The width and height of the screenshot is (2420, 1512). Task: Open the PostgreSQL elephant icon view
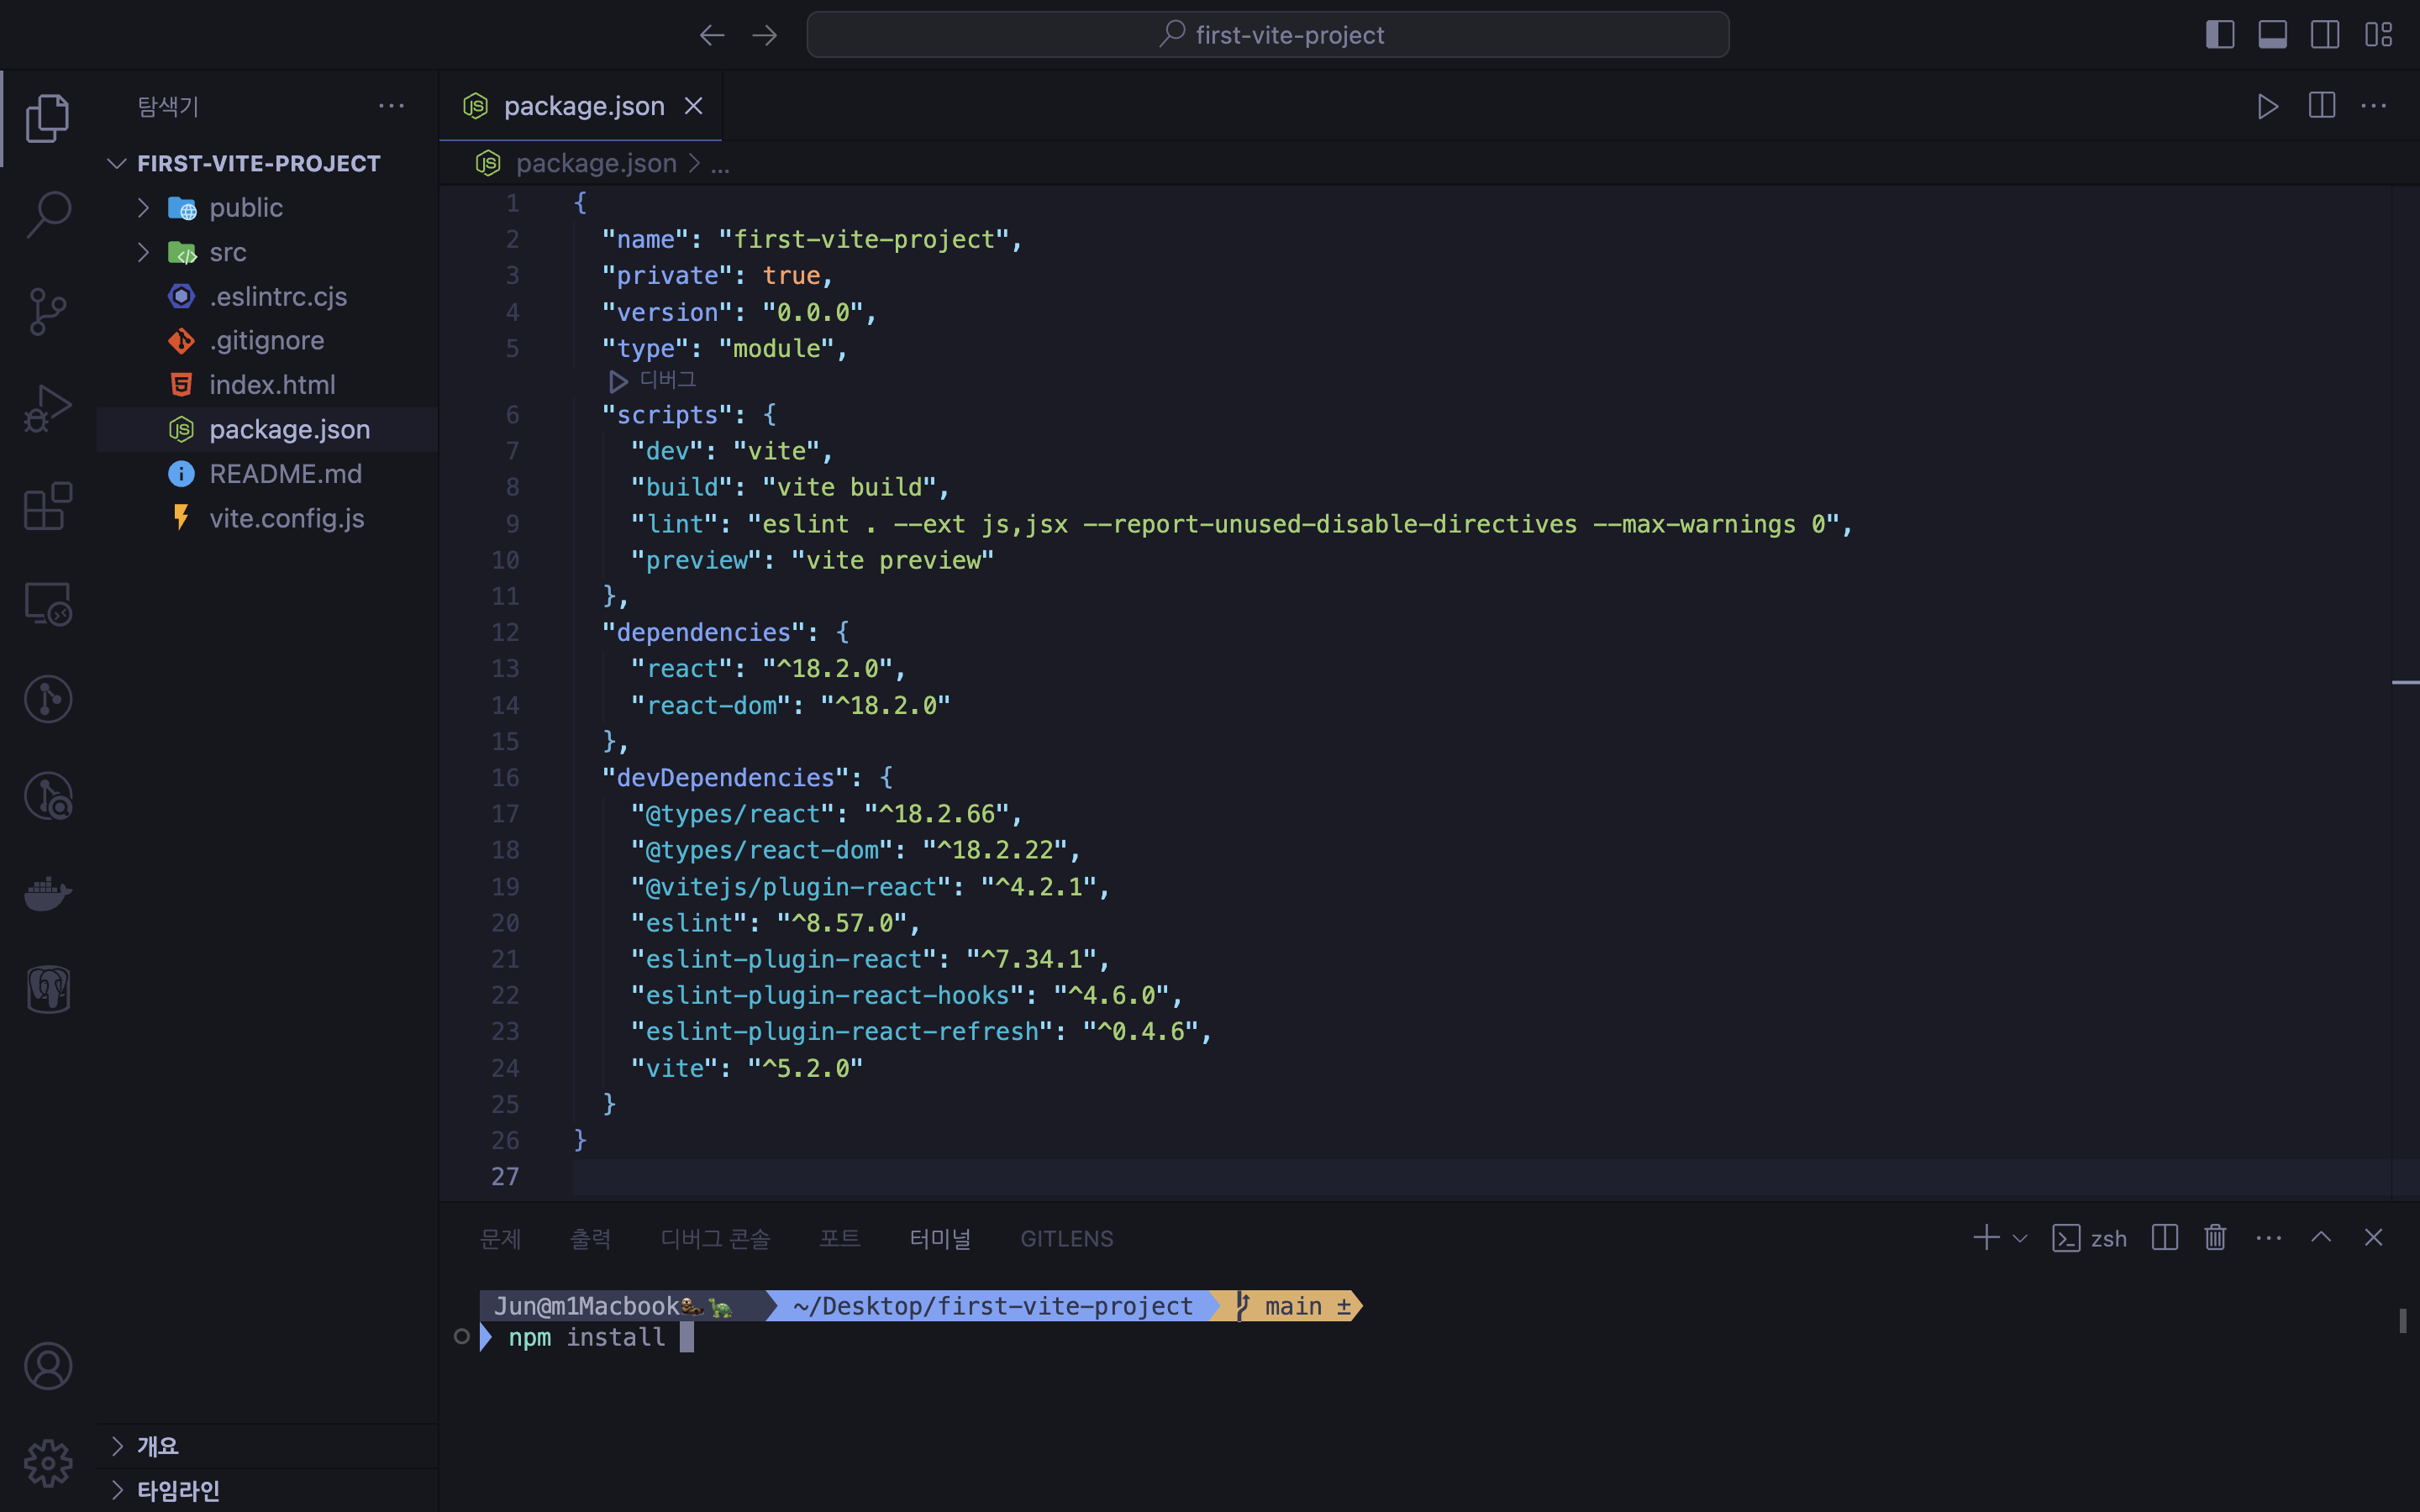pos(48,989)
